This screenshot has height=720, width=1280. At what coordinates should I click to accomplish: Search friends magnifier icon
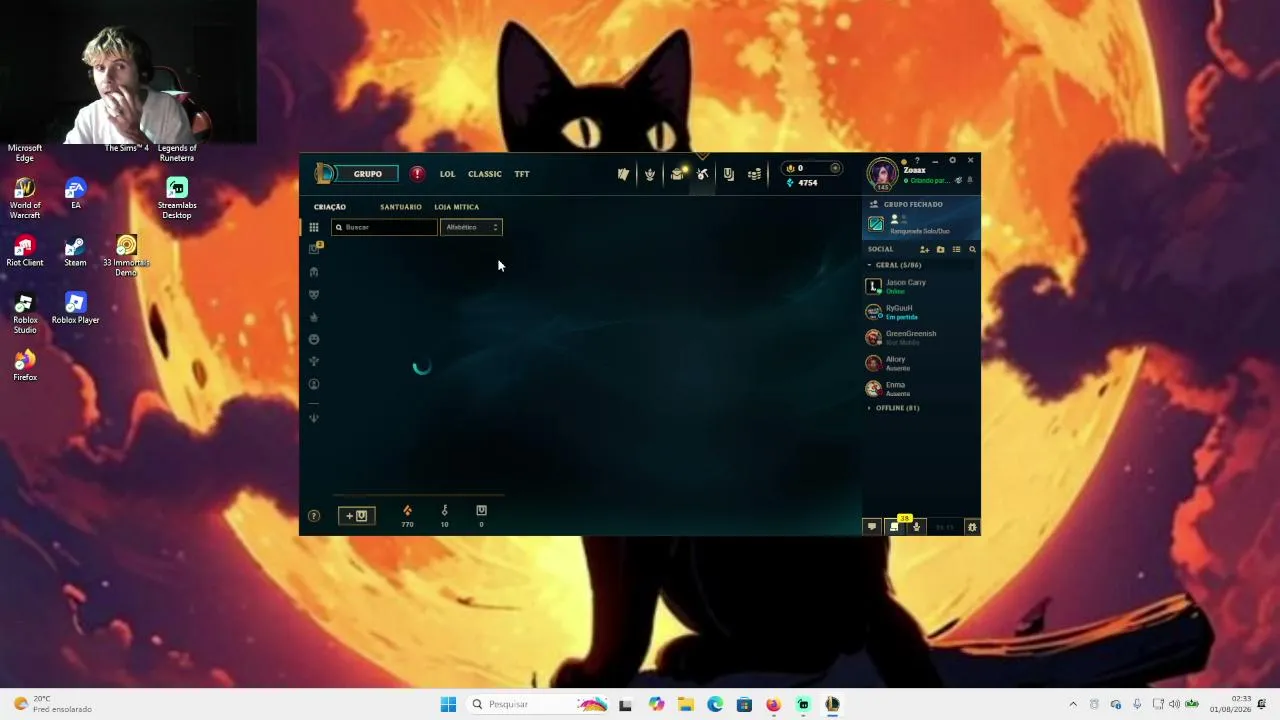pyautogui.click(x=972, y=249)
